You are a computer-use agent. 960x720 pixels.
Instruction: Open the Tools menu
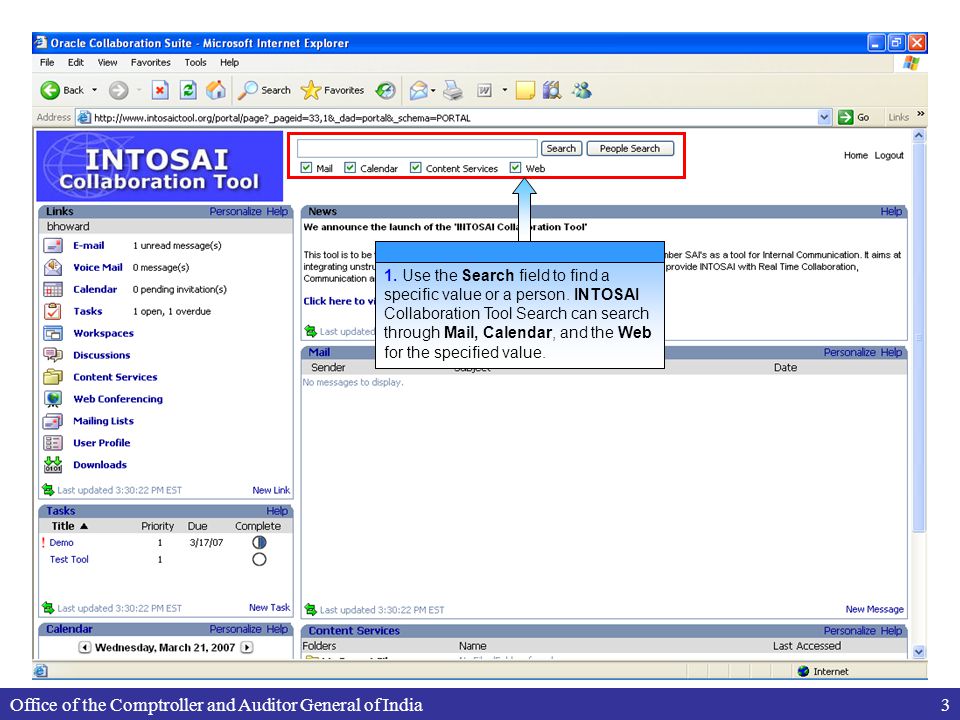click(x=195, y=62)
